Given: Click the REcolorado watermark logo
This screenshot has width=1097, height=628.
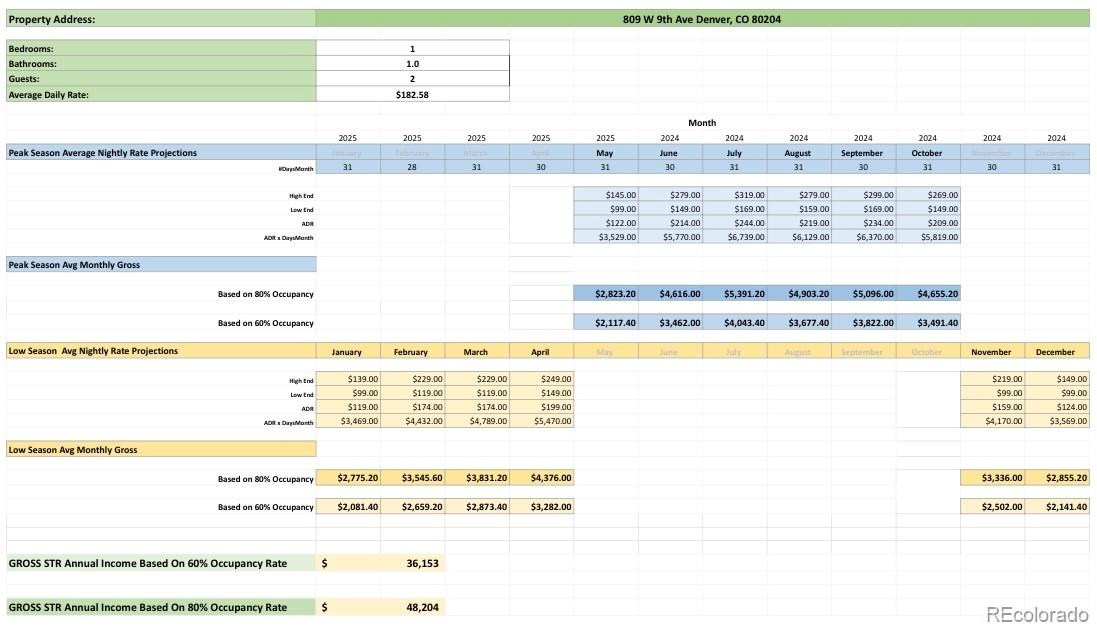Looking at the screenshot, I should click(1038, 614).
